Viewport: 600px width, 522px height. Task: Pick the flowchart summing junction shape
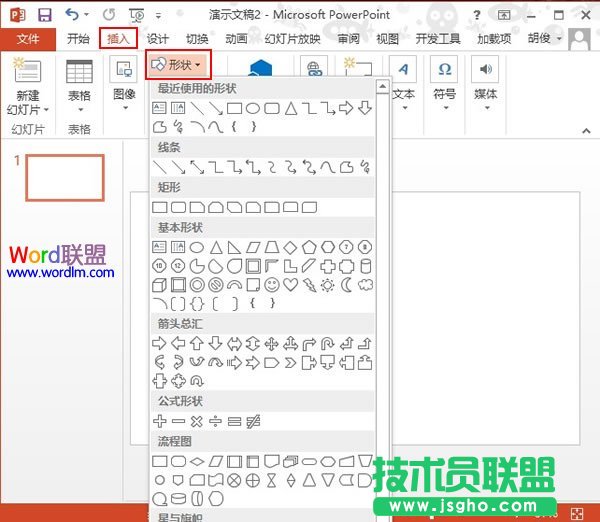pos(234,480)
